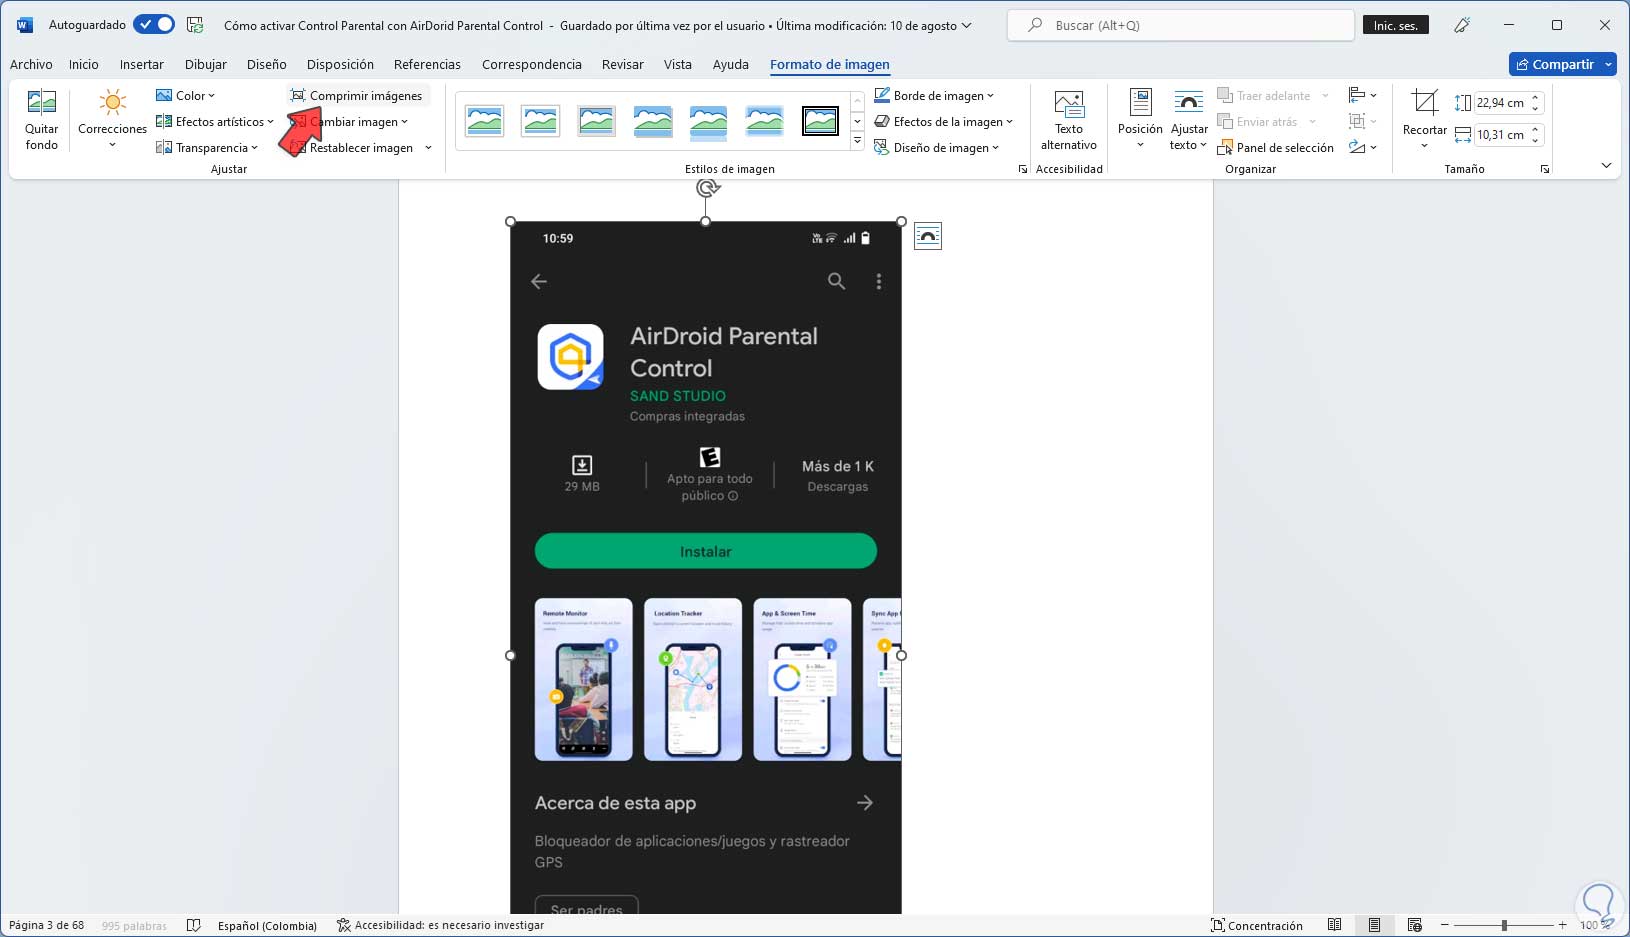
Task: Click the Compartir button
Action: (1555, 64)
